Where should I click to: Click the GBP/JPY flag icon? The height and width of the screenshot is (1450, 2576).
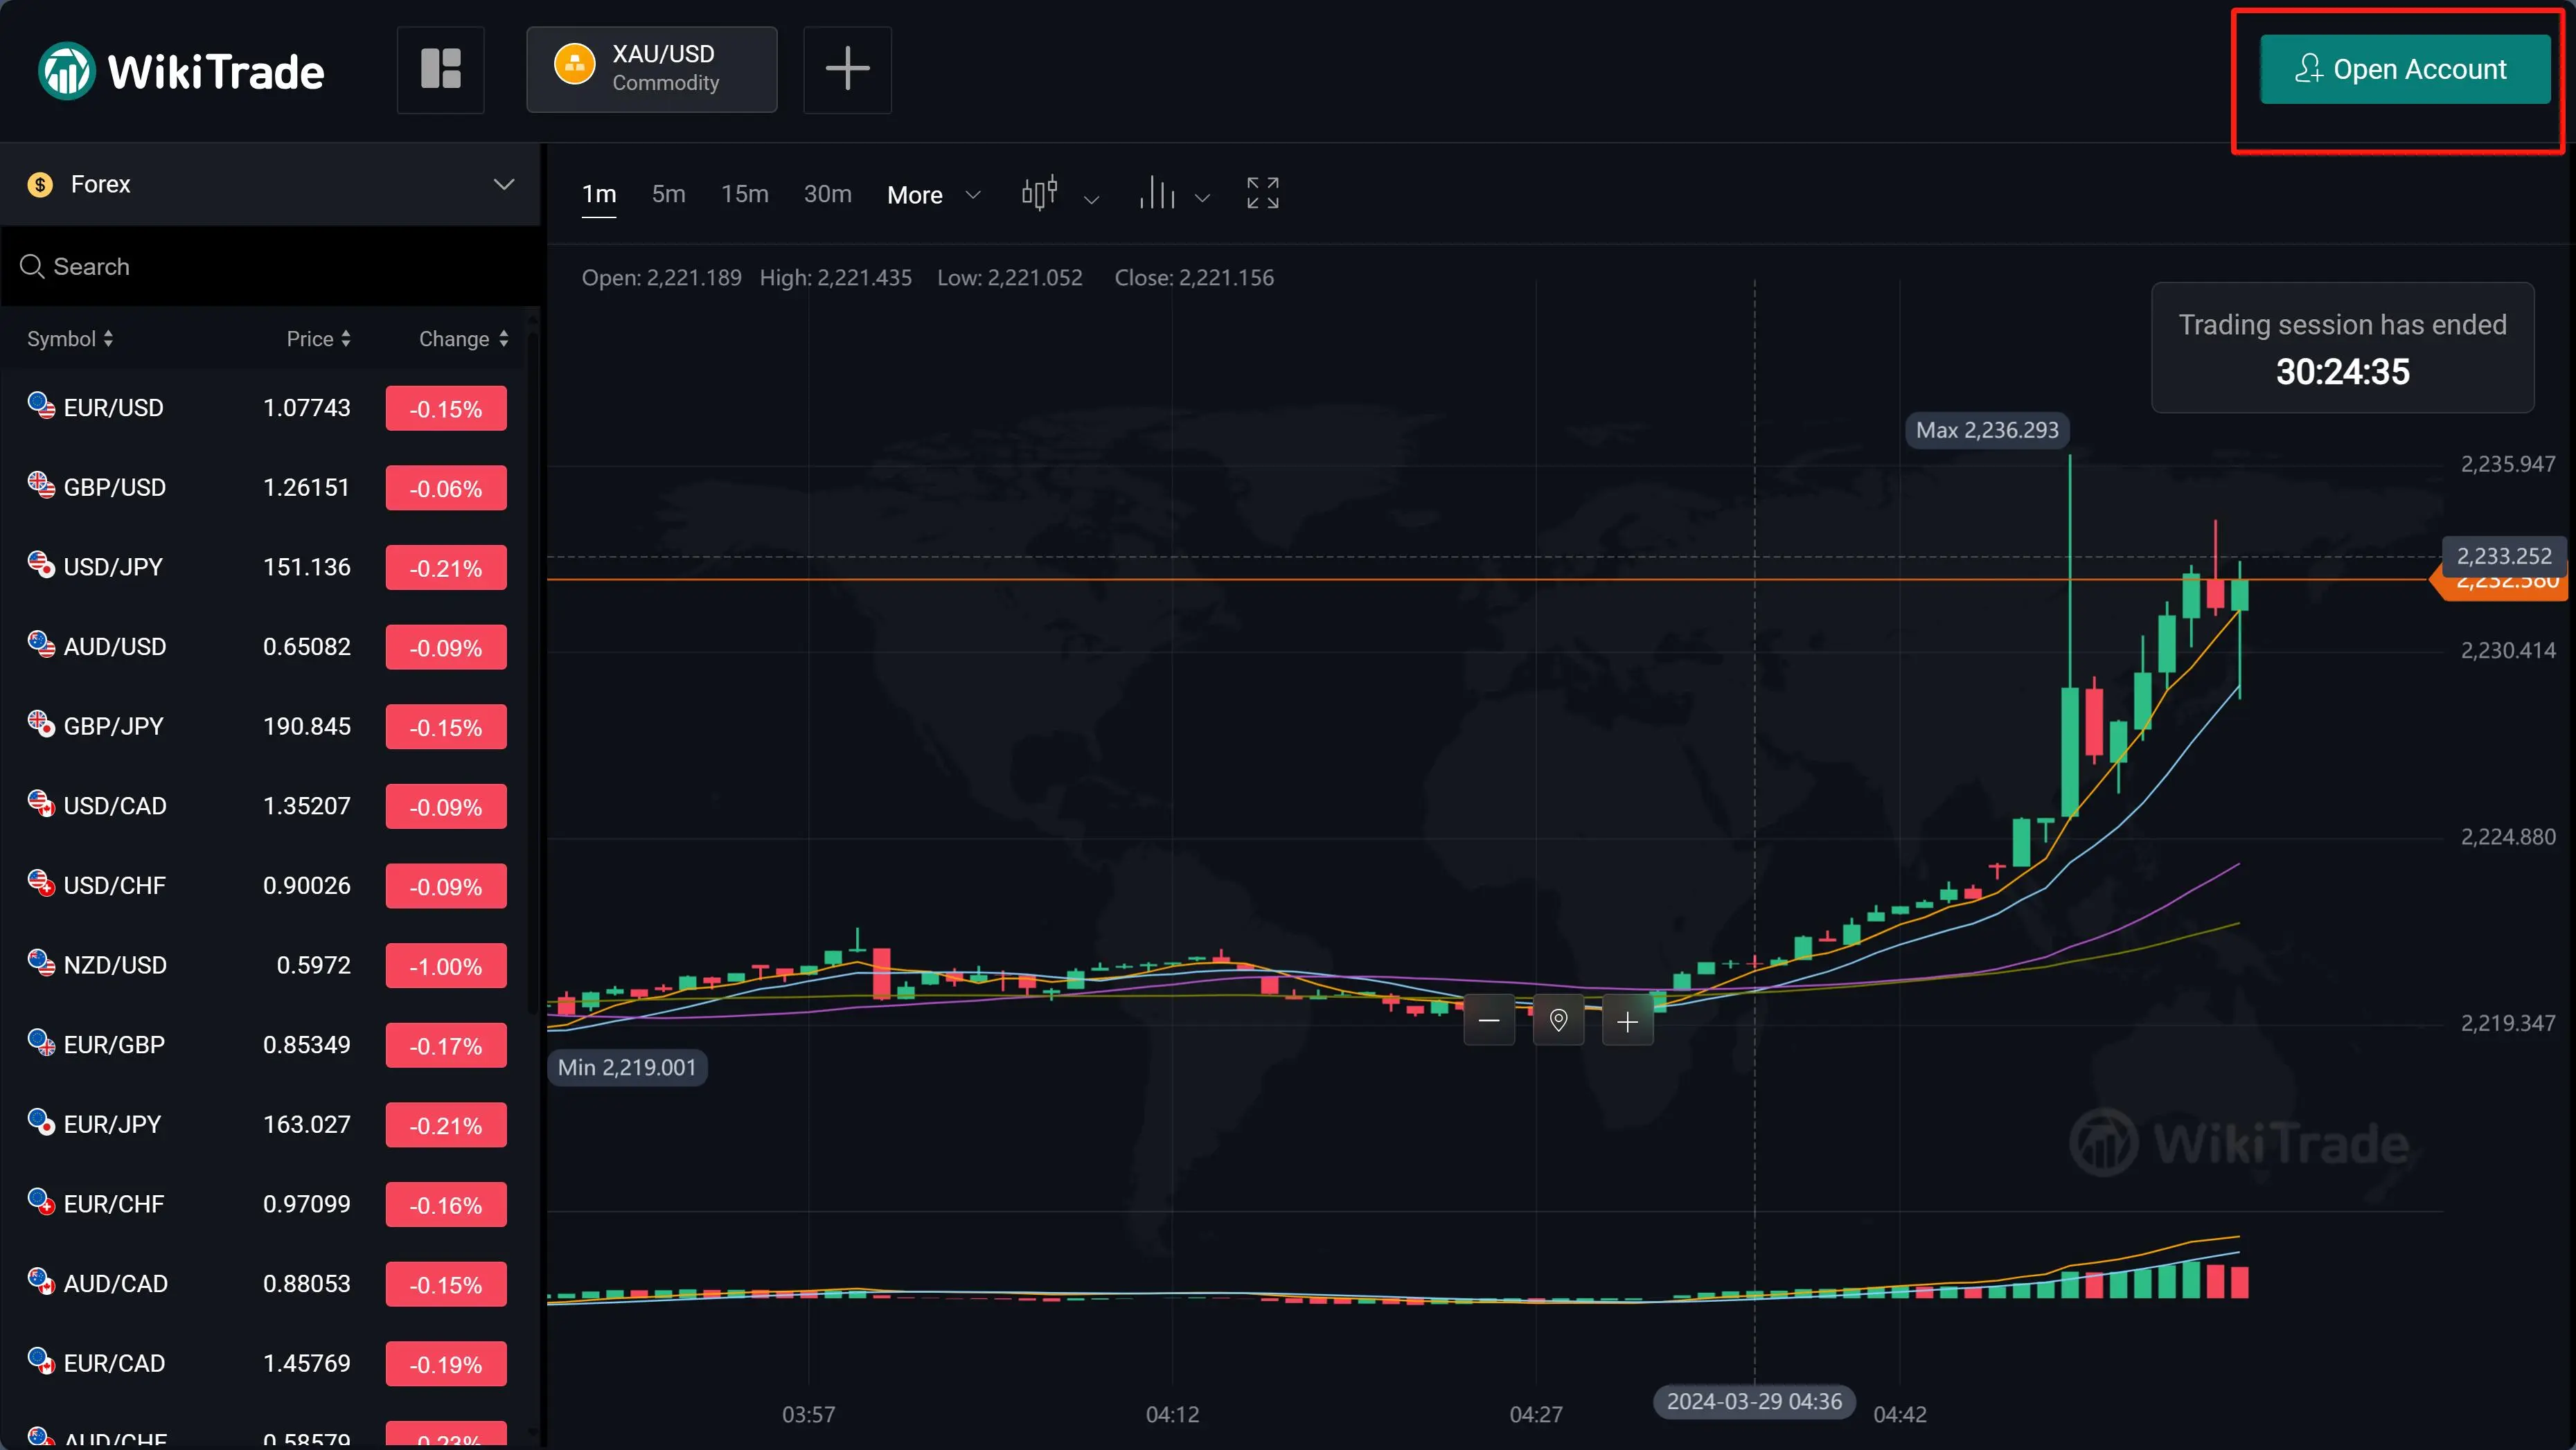click(41, 724)
